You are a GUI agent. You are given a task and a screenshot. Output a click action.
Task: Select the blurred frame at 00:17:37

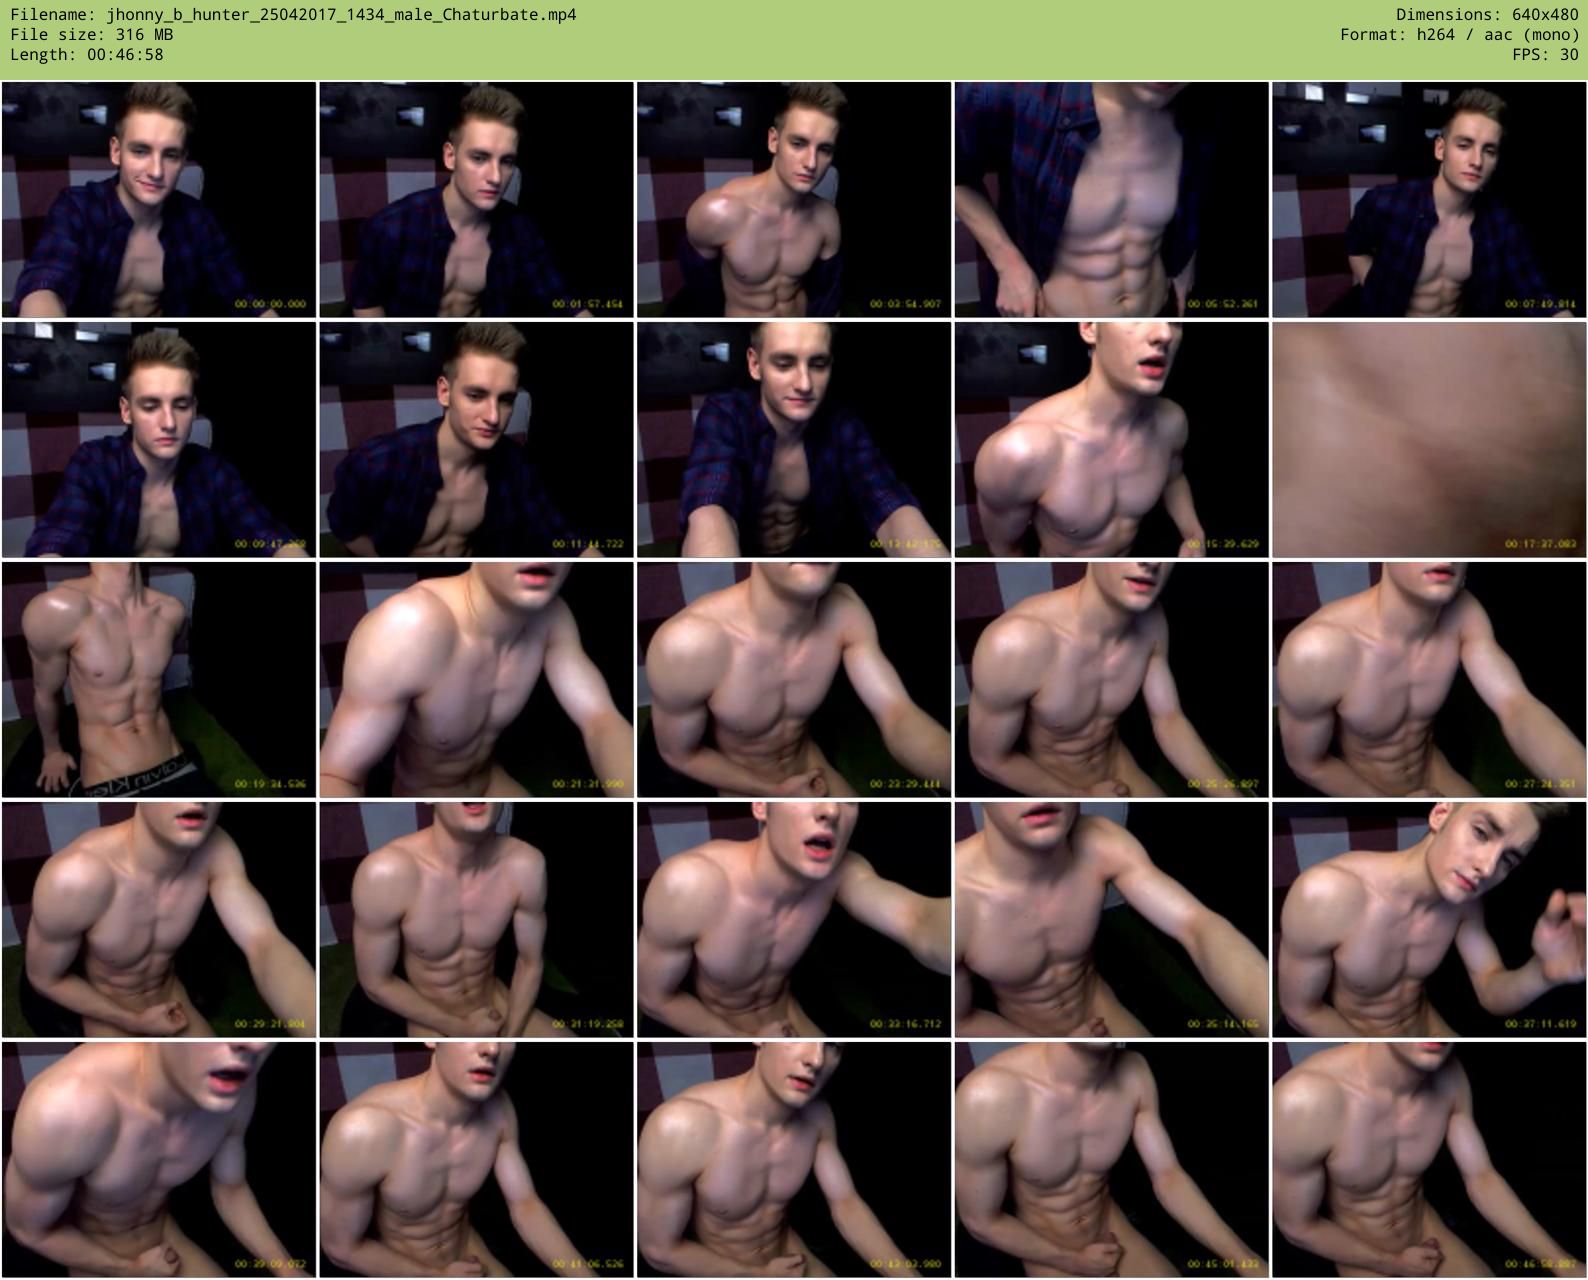(x=1429, y=439)
